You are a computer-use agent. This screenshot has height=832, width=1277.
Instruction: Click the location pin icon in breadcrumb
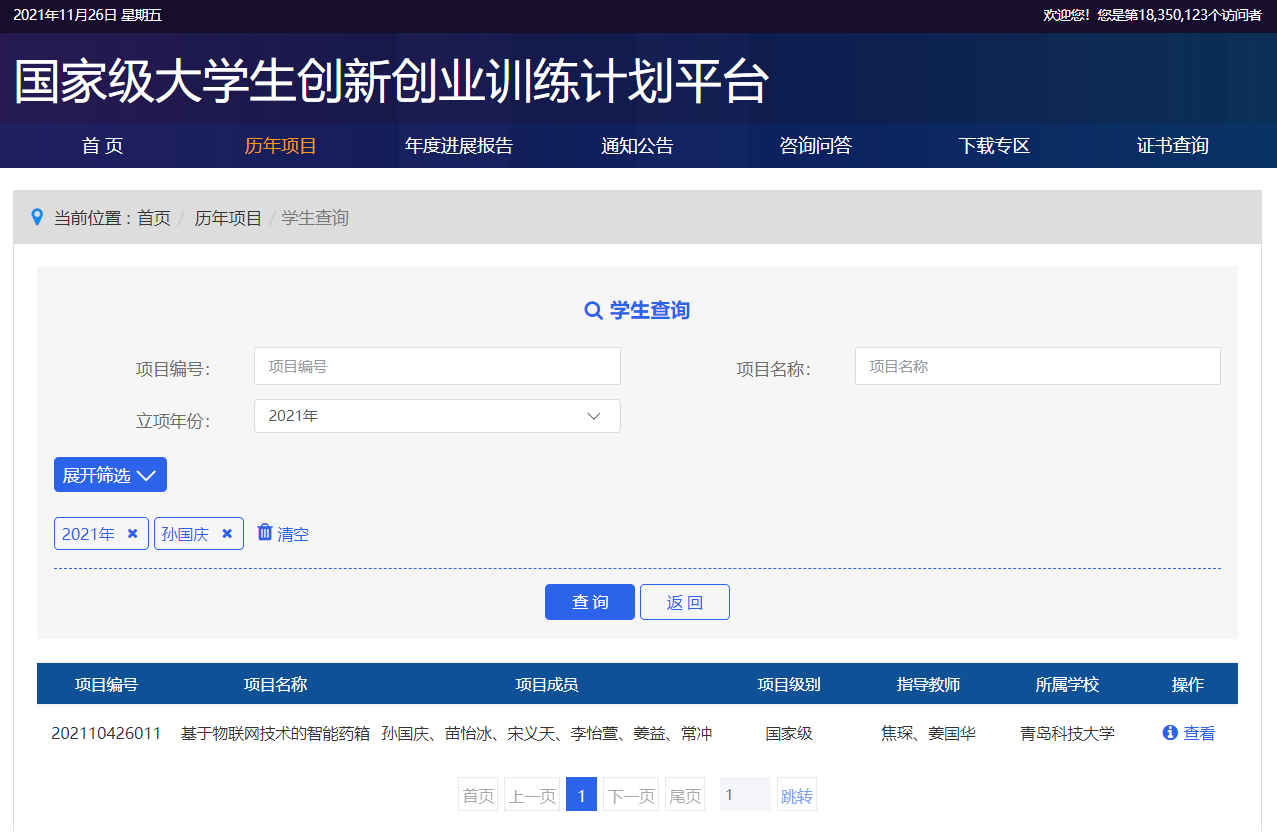click(x=38, y=217)
